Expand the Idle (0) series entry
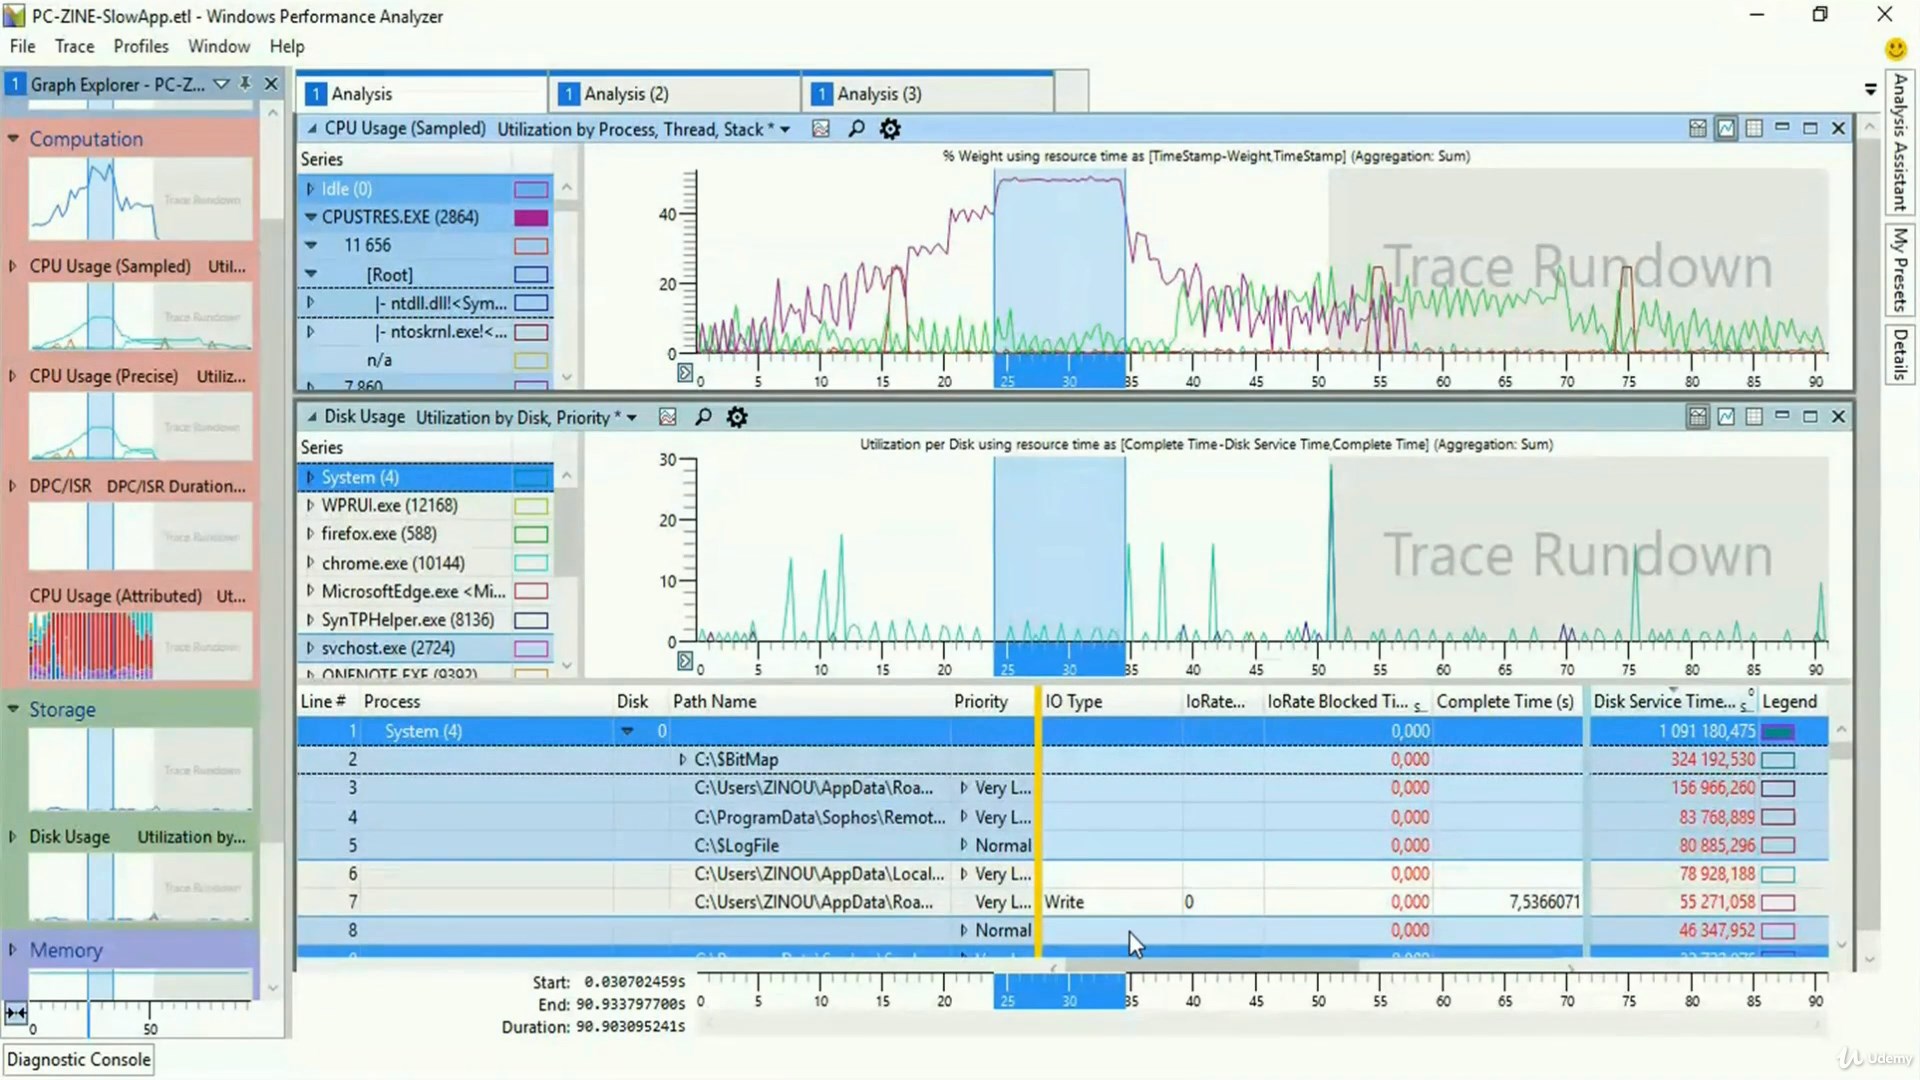Viewport: 1920px width, 1080px height. point(310,188)
